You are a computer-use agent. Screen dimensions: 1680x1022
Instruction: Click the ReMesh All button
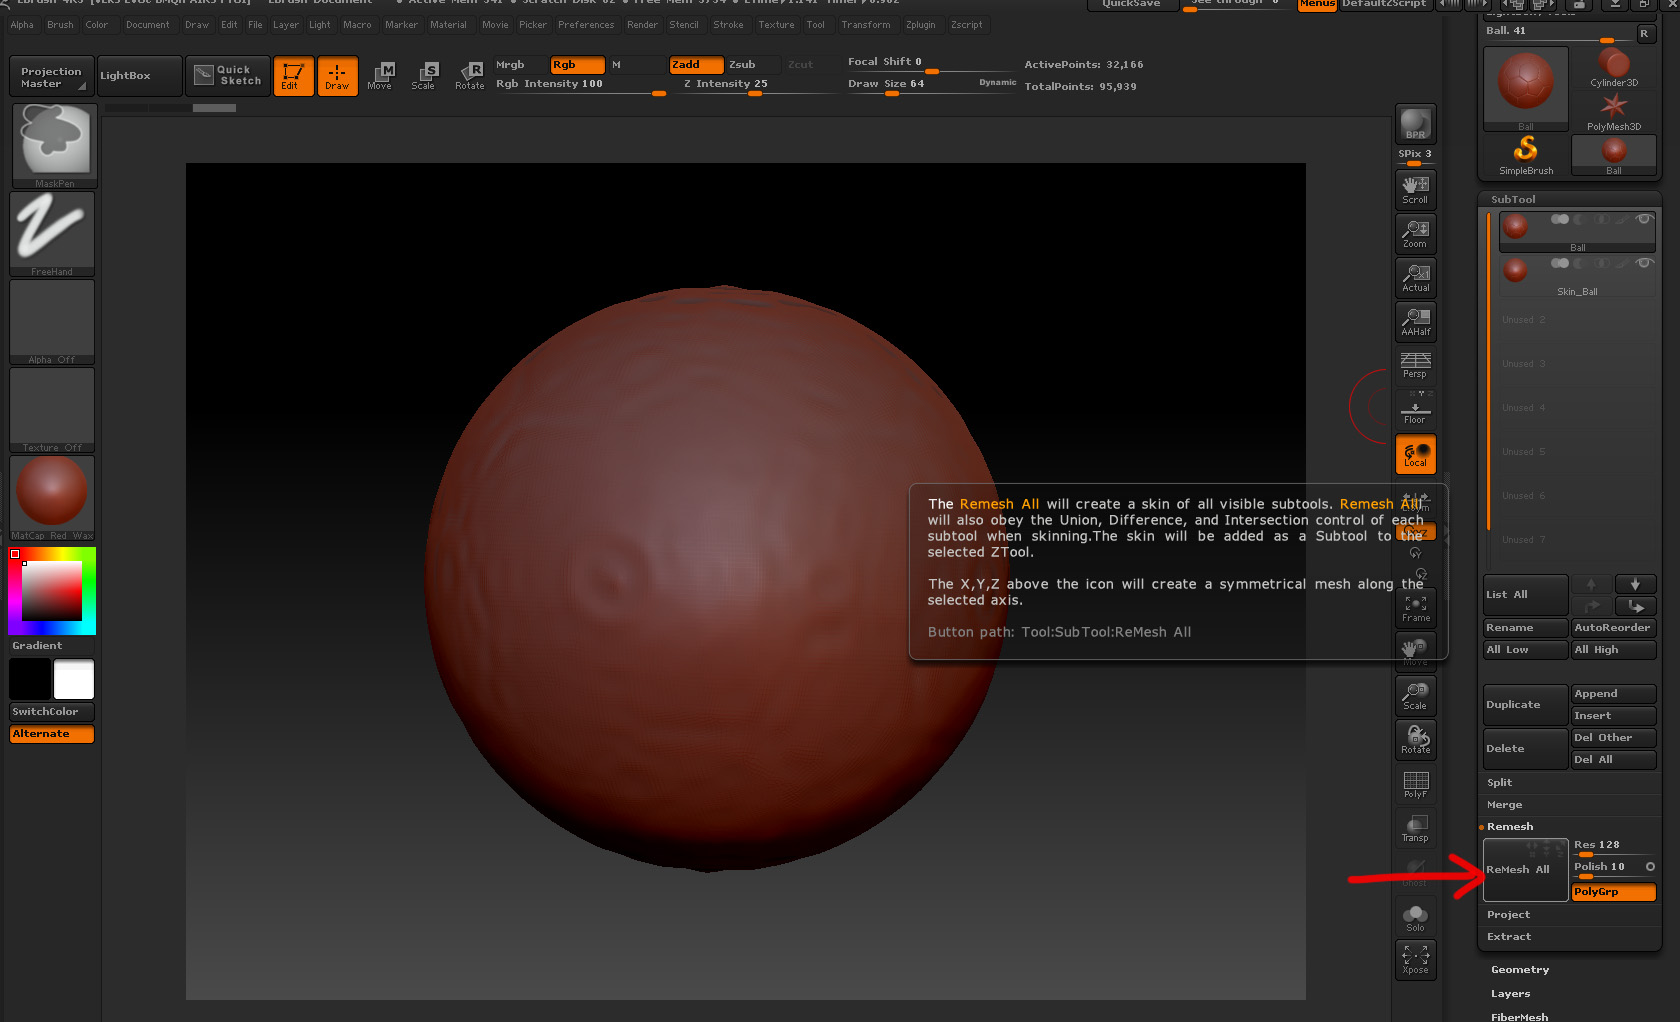pos(1525,870)
